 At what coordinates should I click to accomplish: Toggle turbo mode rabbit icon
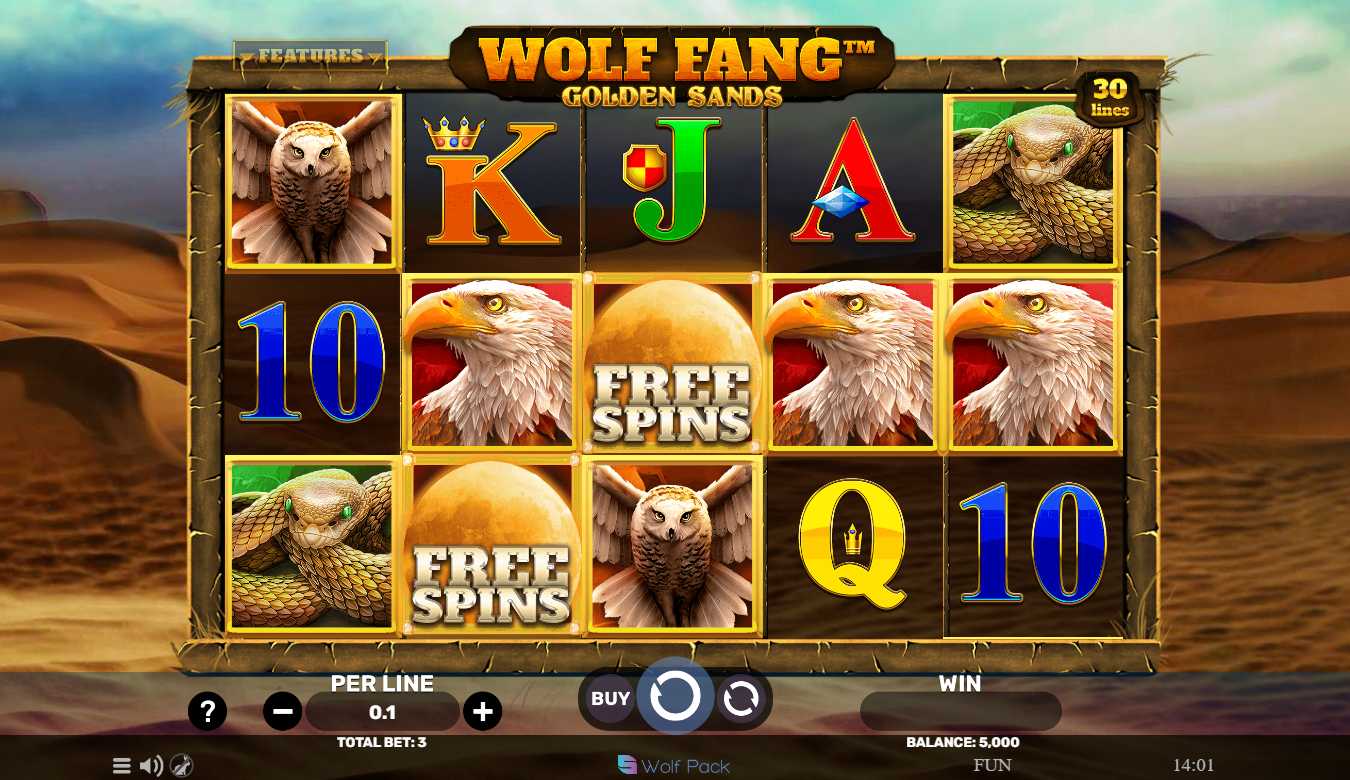(181, 766)
